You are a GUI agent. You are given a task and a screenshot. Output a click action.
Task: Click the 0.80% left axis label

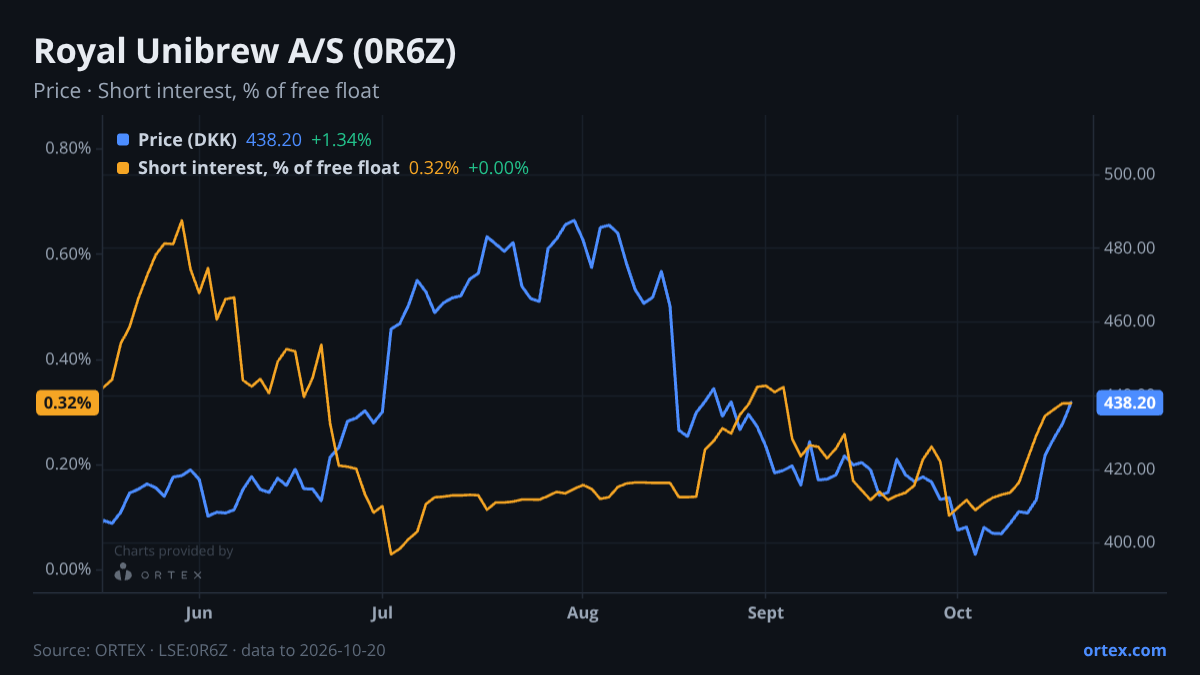click(x=68, y=148)
